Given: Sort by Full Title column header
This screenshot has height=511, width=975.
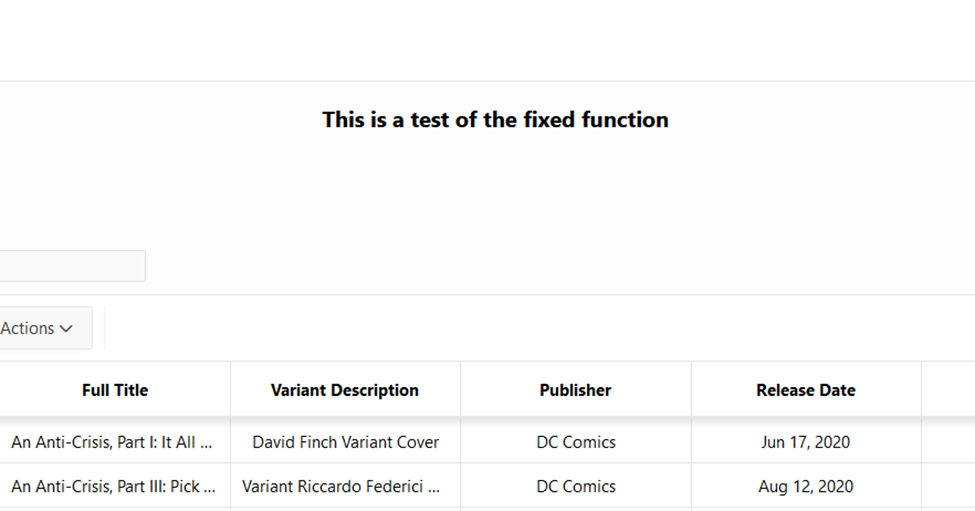Looking at the screenshot, I should [115, 390].
